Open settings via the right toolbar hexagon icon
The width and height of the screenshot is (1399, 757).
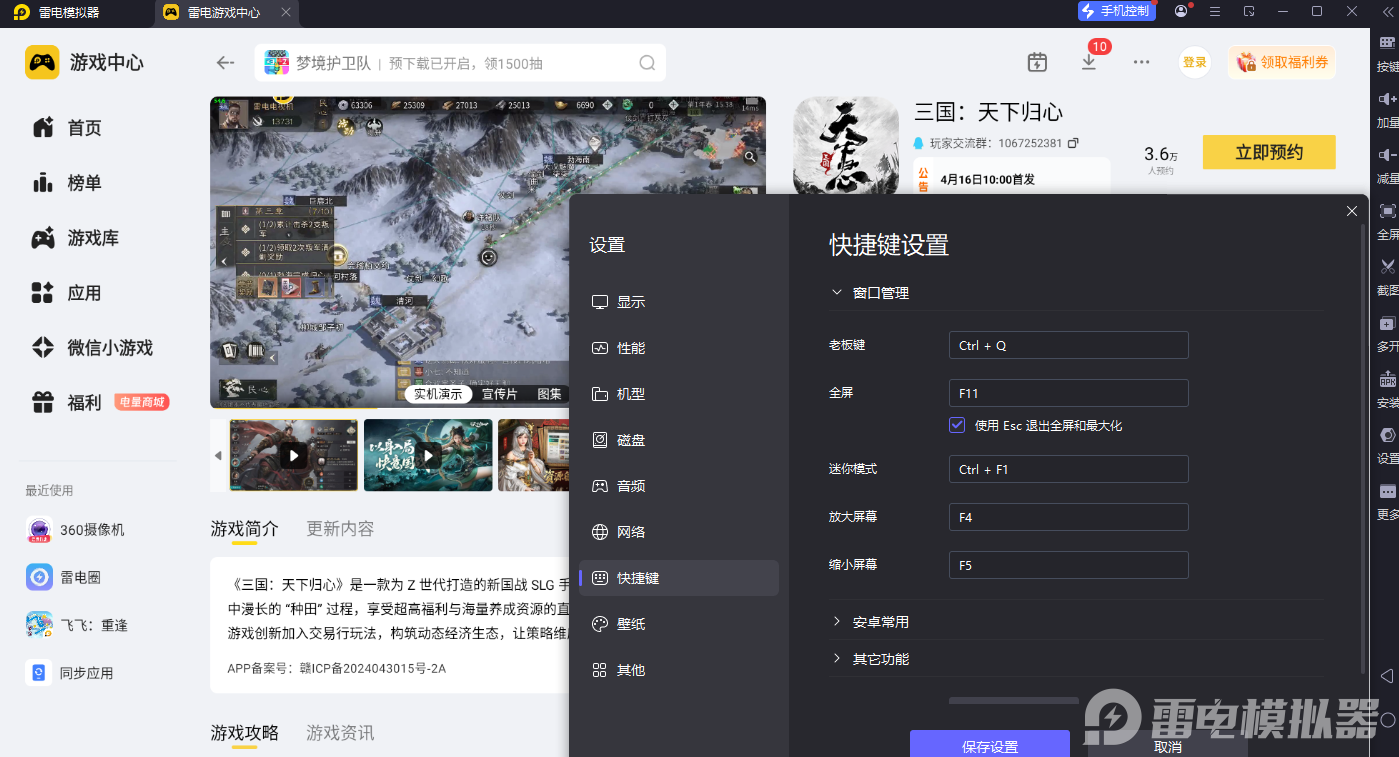[1387, 435]
